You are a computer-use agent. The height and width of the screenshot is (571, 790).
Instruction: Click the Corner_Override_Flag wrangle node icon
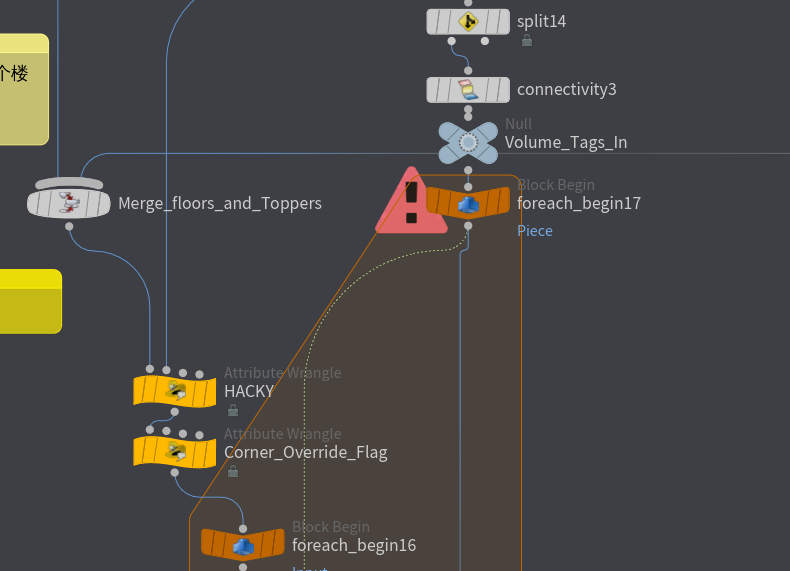click(175, 452)
